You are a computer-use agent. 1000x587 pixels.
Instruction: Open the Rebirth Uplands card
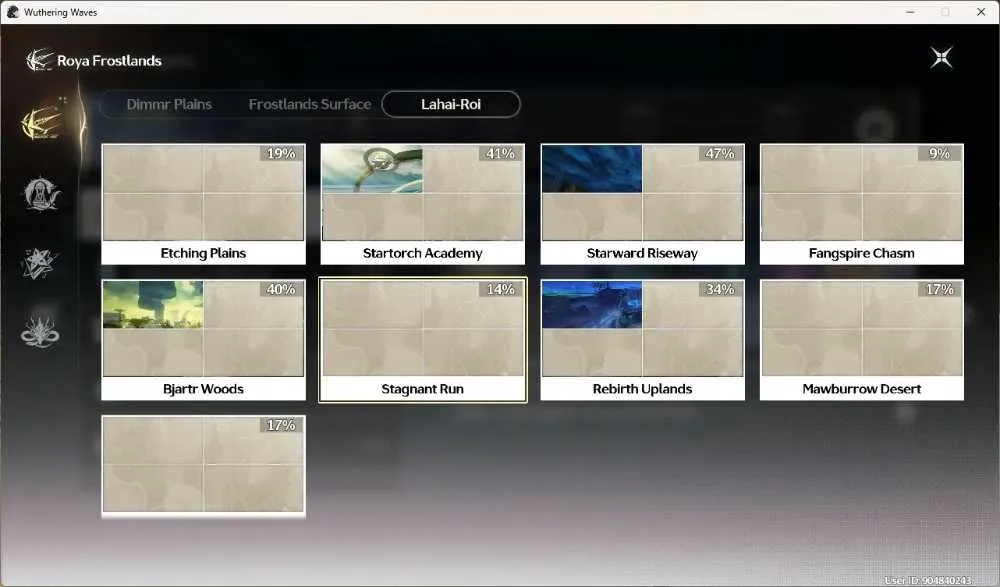pyautogui.click(x=642, y=340)
